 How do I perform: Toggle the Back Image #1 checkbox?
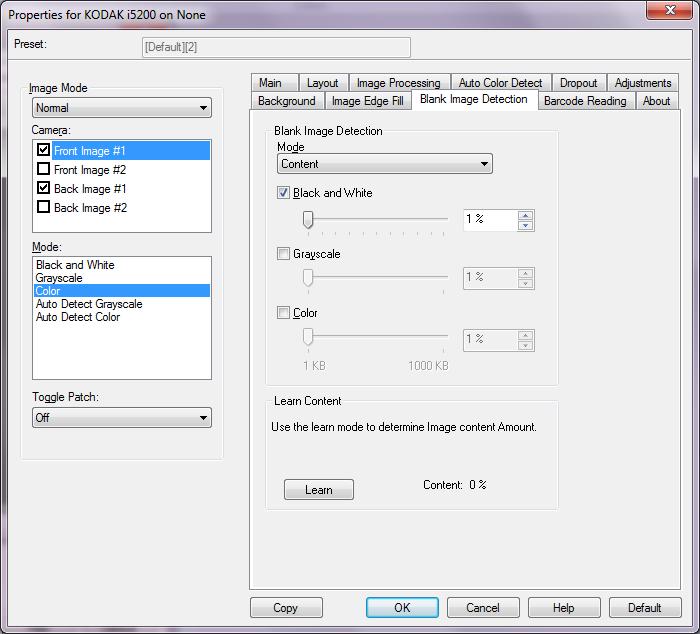[43, 188]
